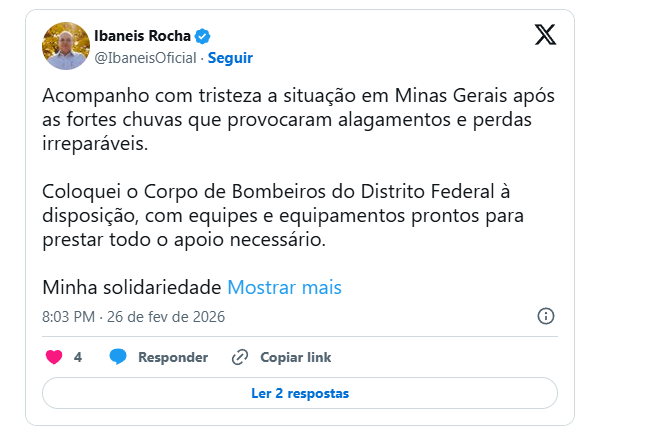Open Ibaneis Rocha's profile picture
Viewport: 655px width, 448px height.
tap(66, 46)
